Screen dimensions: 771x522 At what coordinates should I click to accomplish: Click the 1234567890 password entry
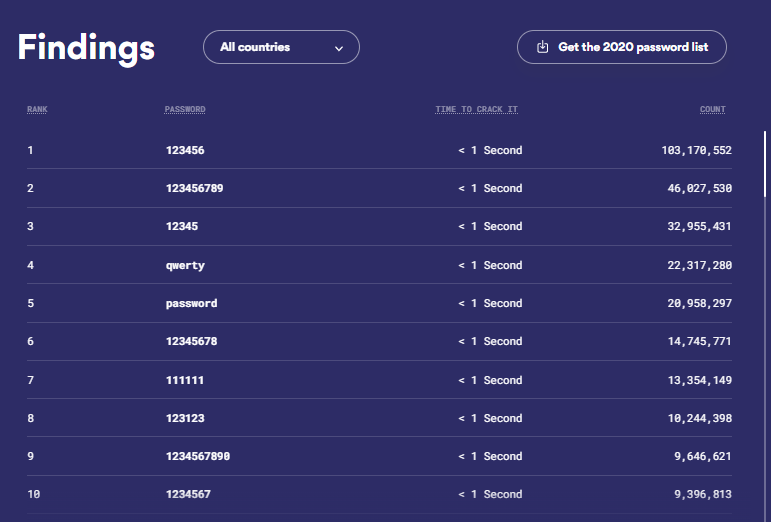(198, 456)
